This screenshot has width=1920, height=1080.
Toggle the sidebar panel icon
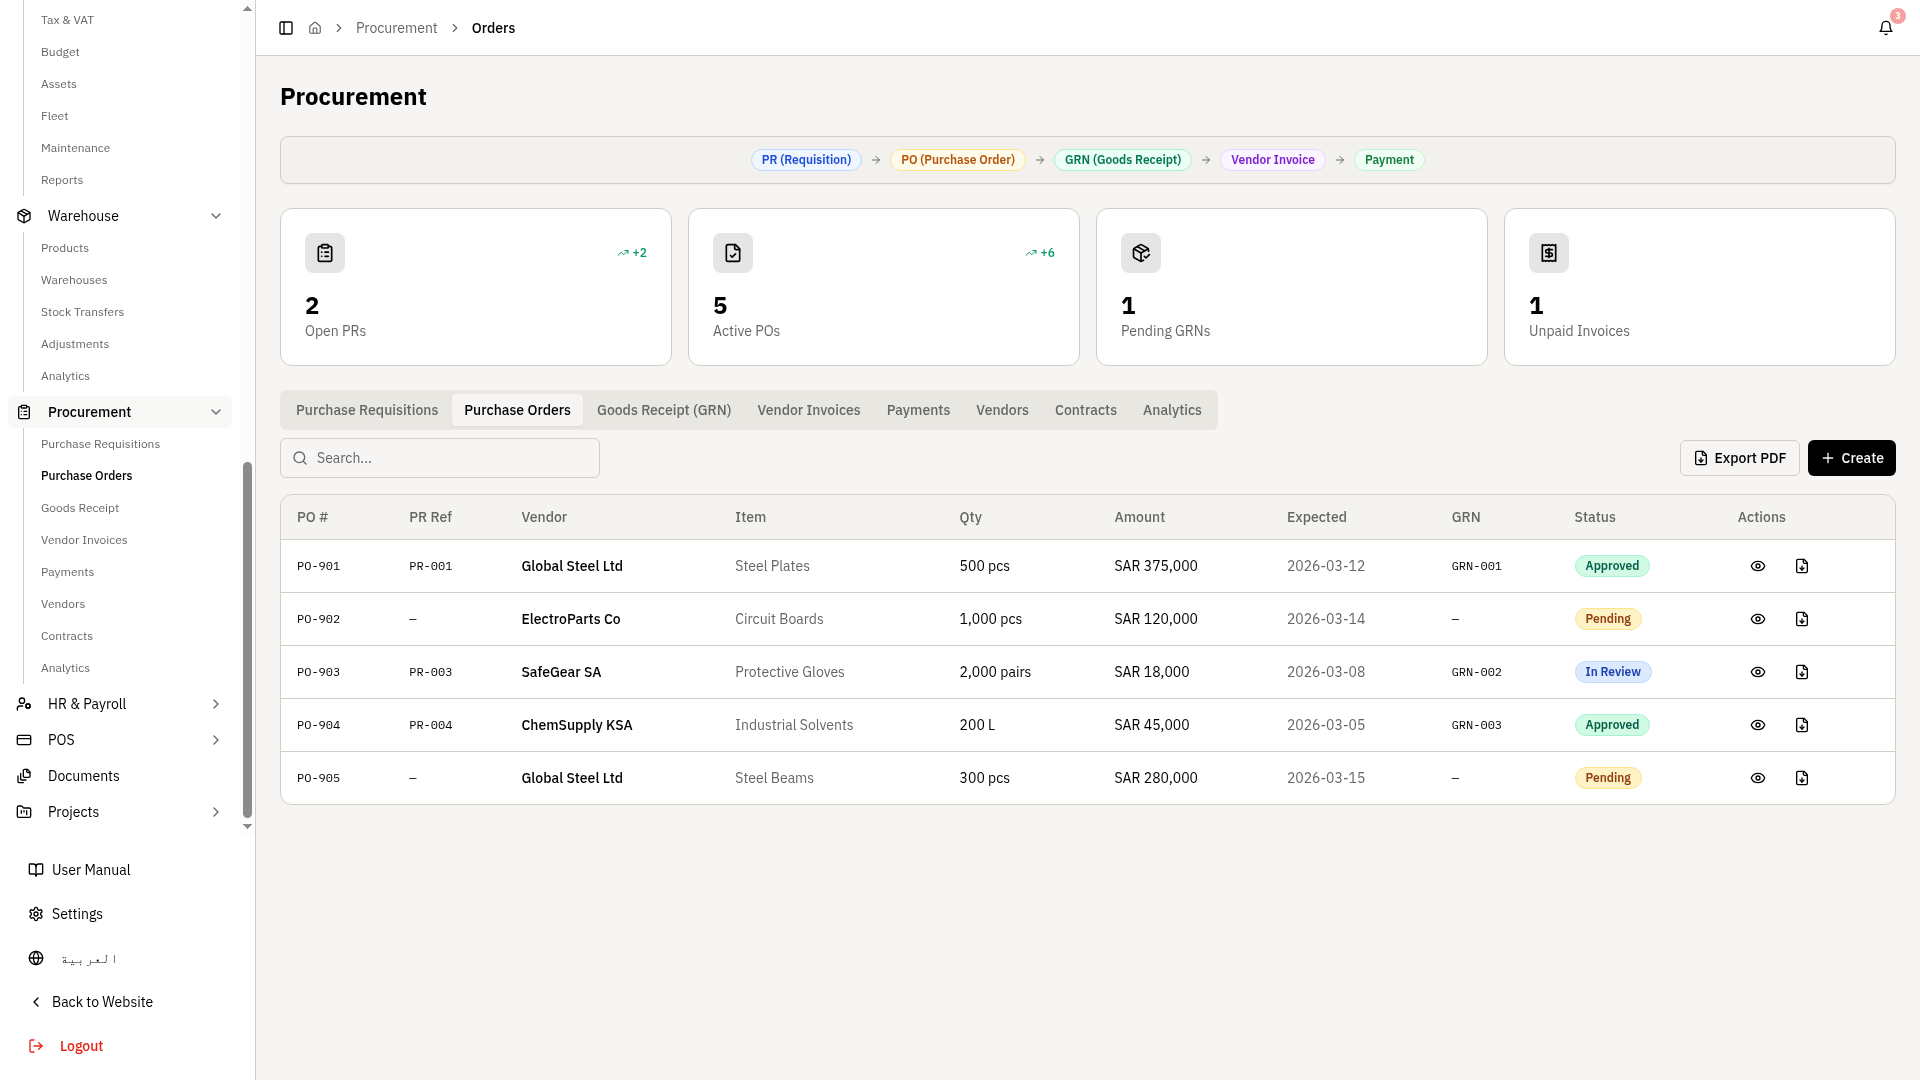286,28
